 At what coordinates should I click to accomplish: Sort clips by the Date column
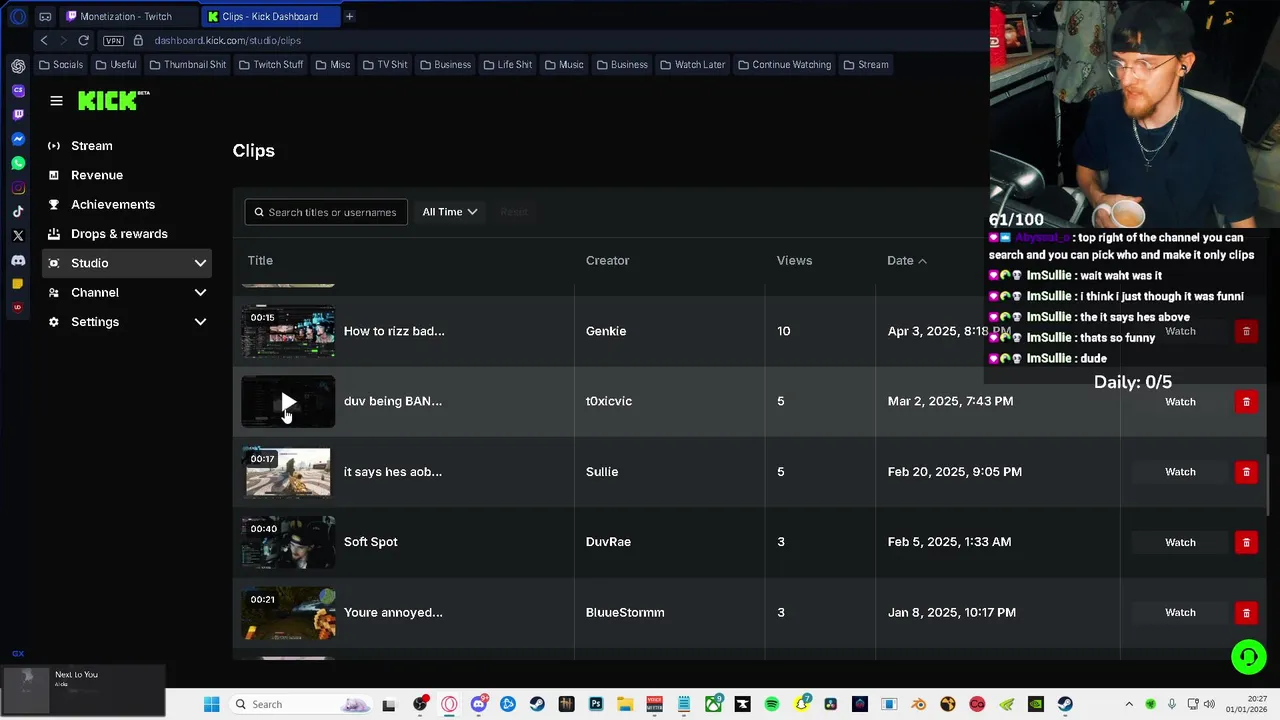[x=907, y=261]
